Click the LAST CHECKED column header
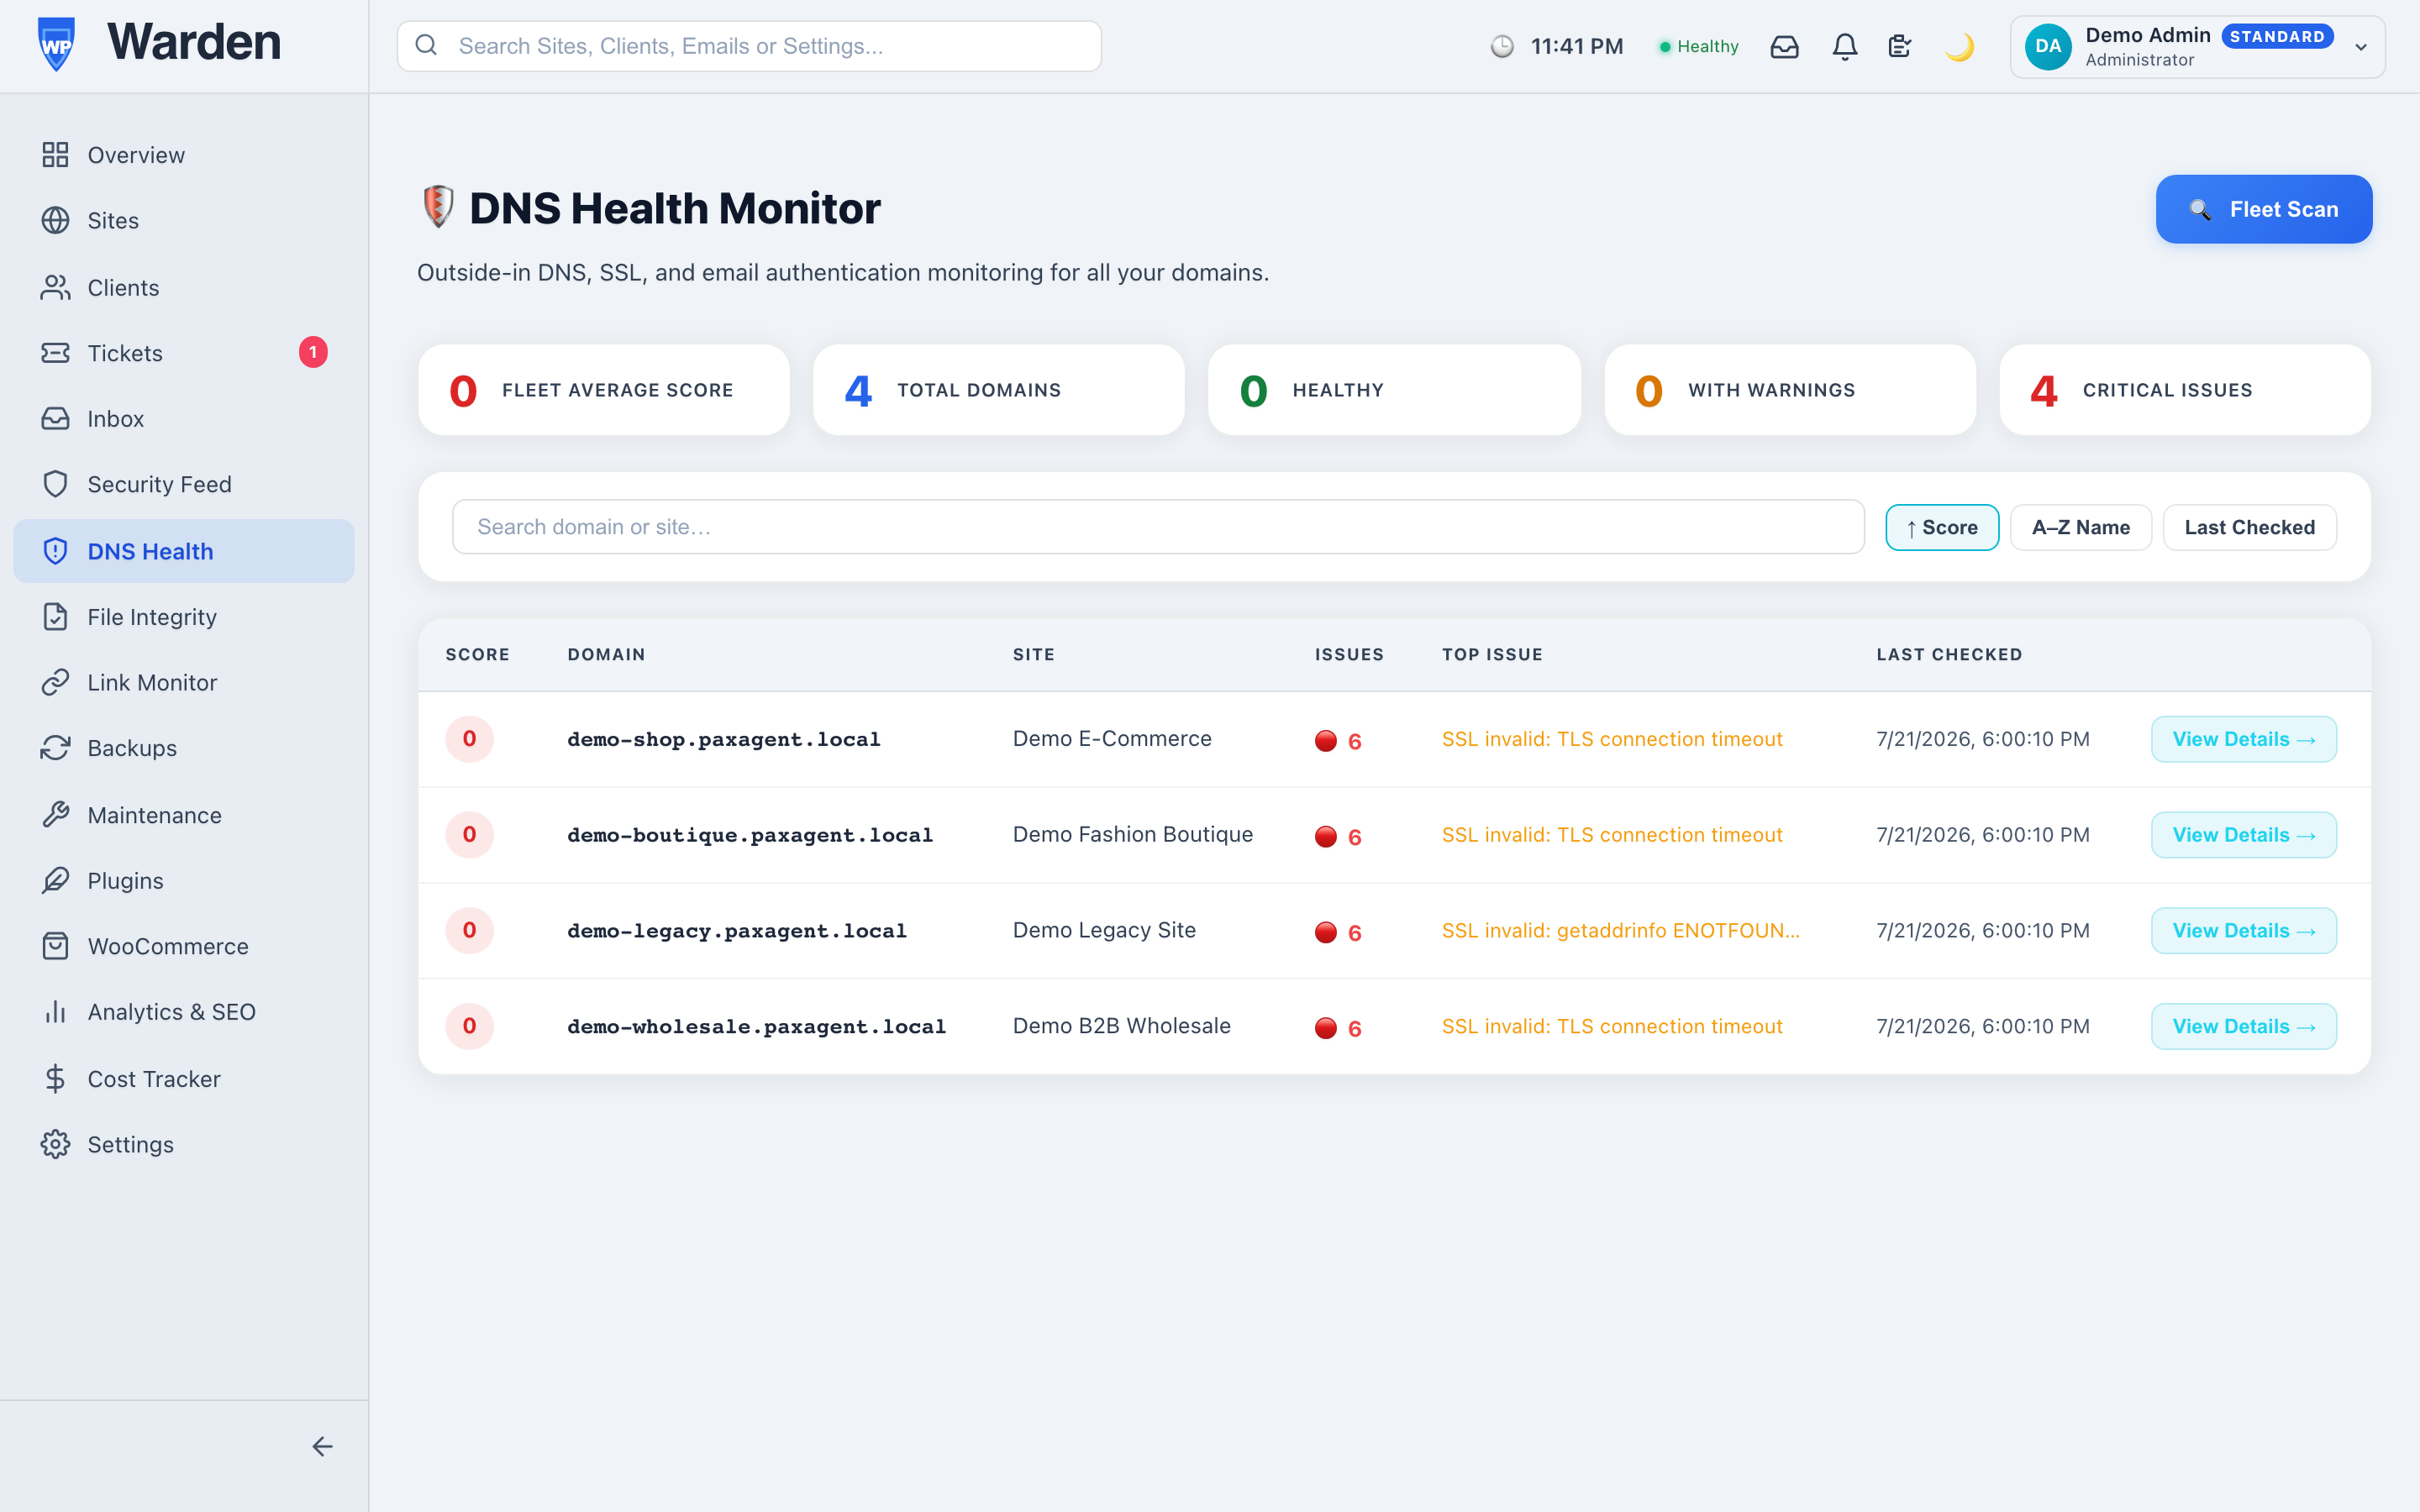 point(1949,655)
